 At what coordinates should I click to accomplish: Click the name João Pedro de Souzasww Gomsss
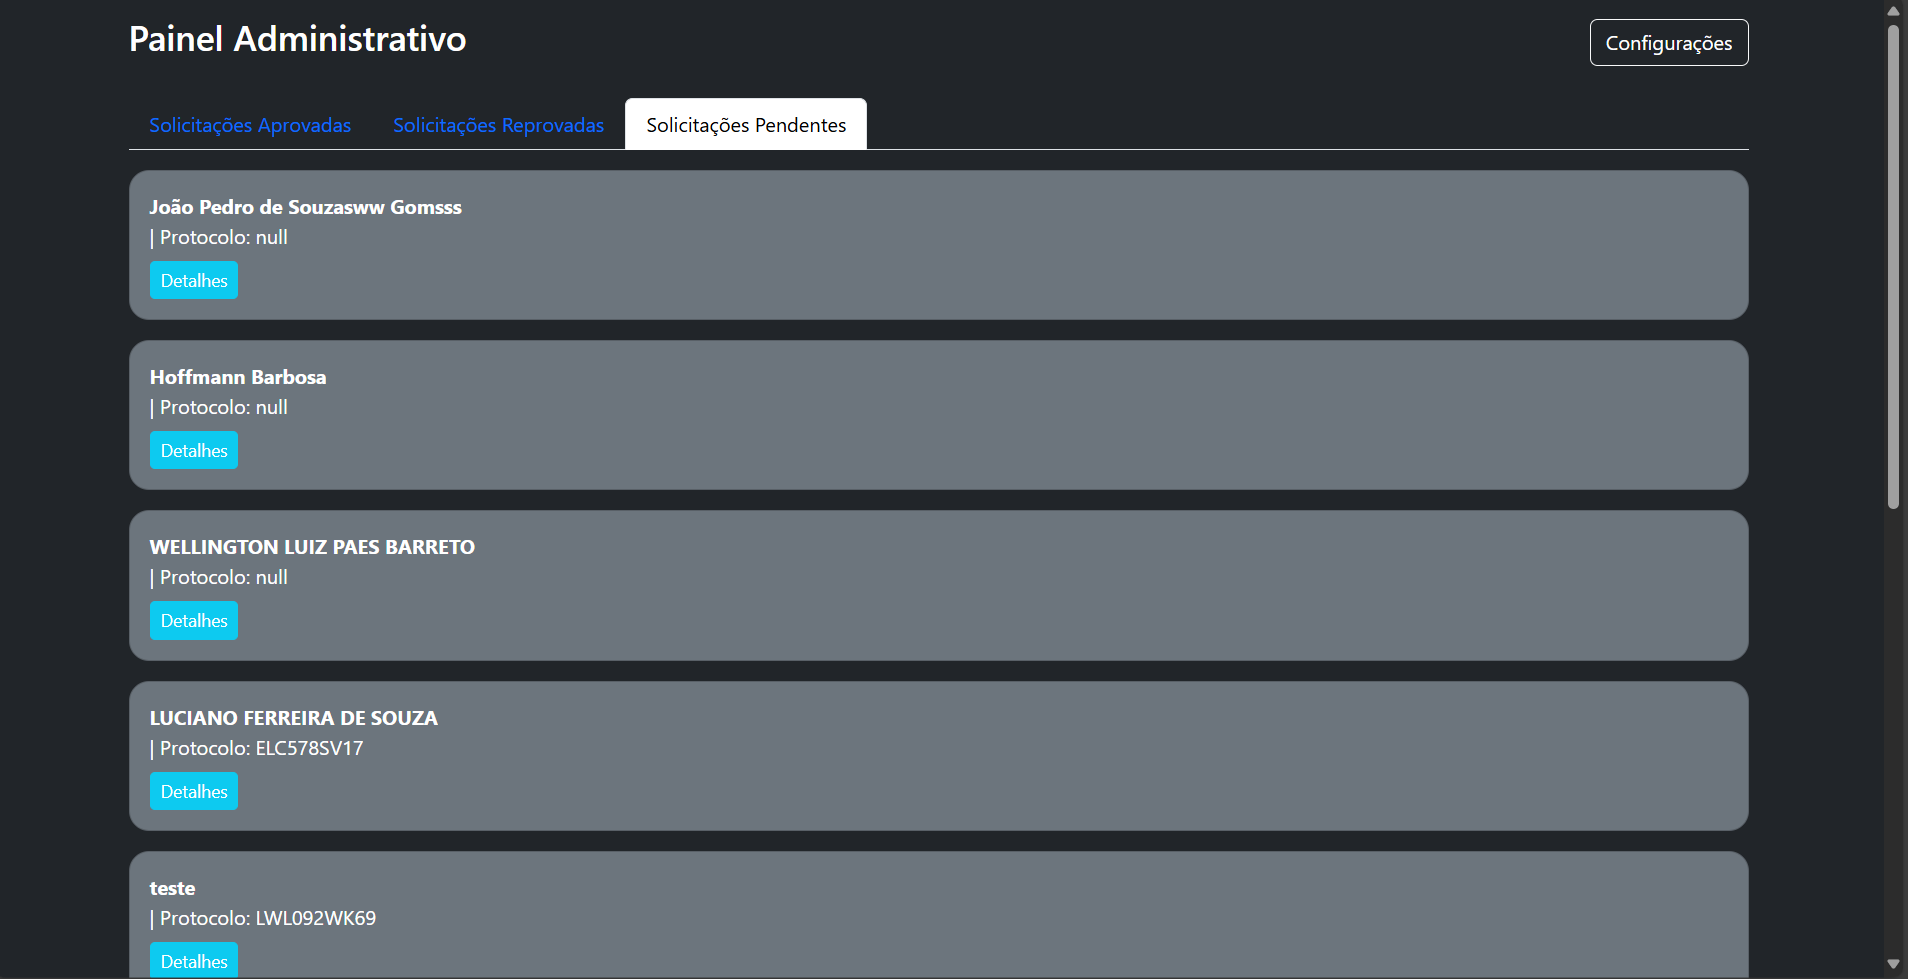pos(305,207)
